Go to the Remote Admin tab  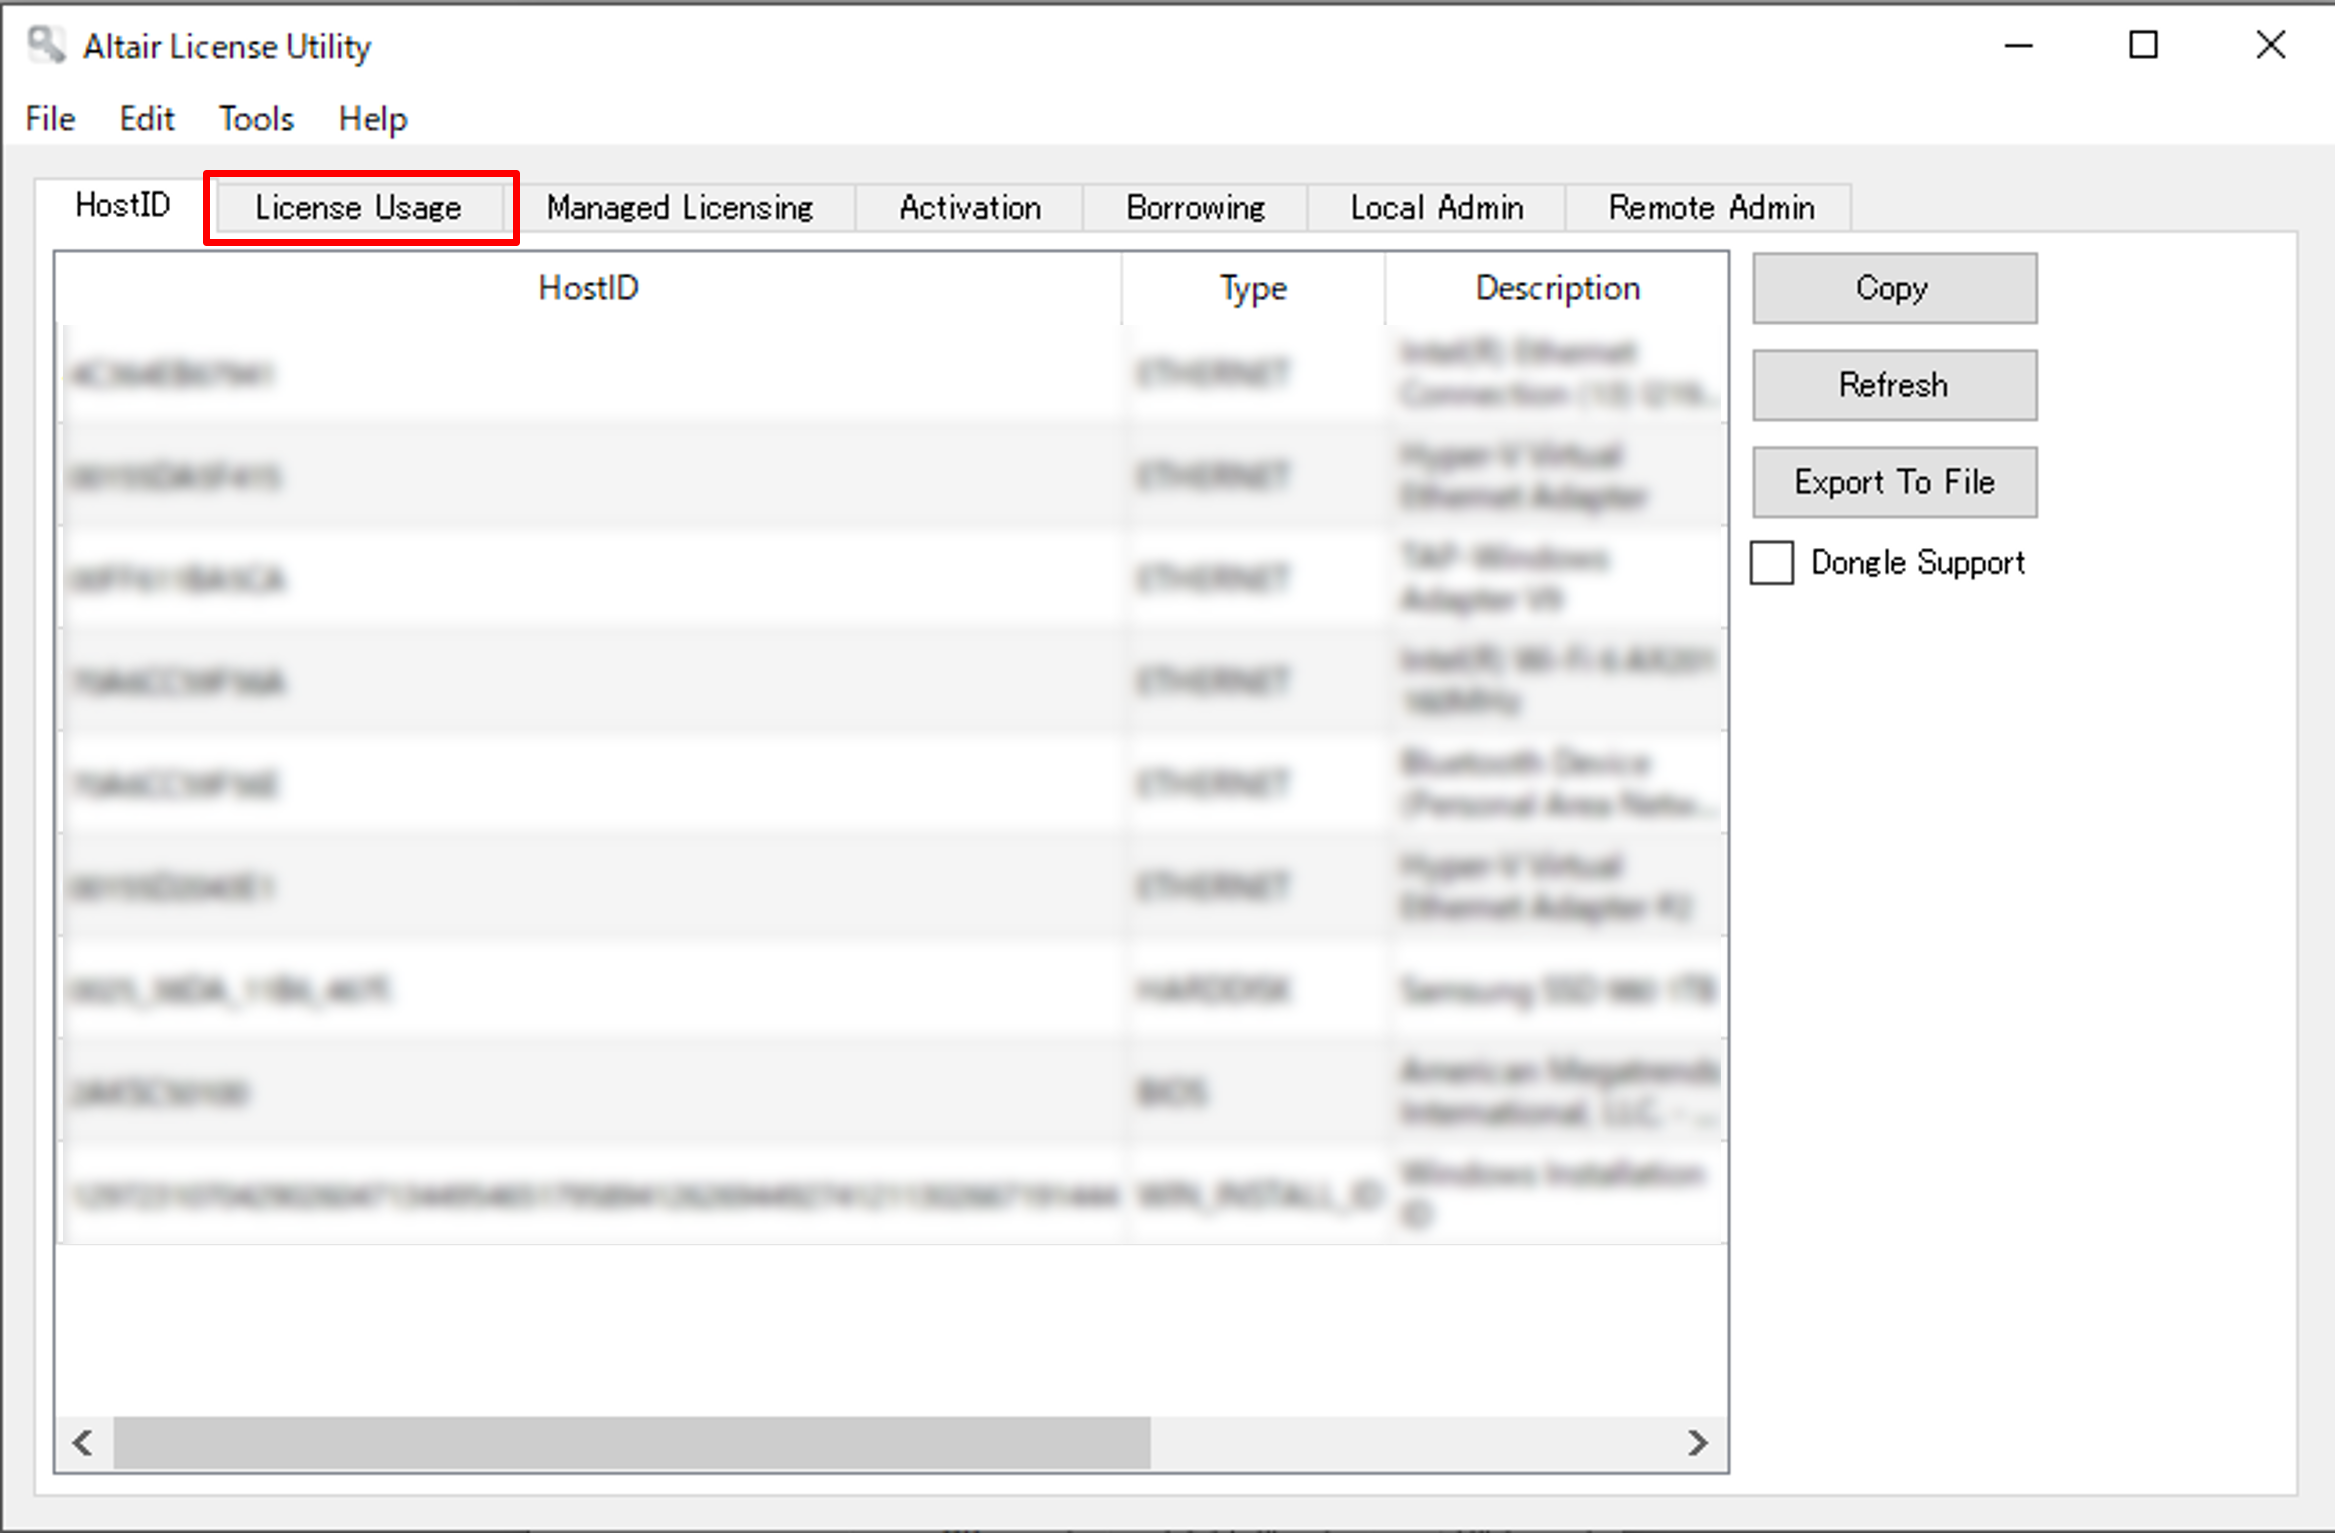pyautogui.click(x=1710, y=208)
